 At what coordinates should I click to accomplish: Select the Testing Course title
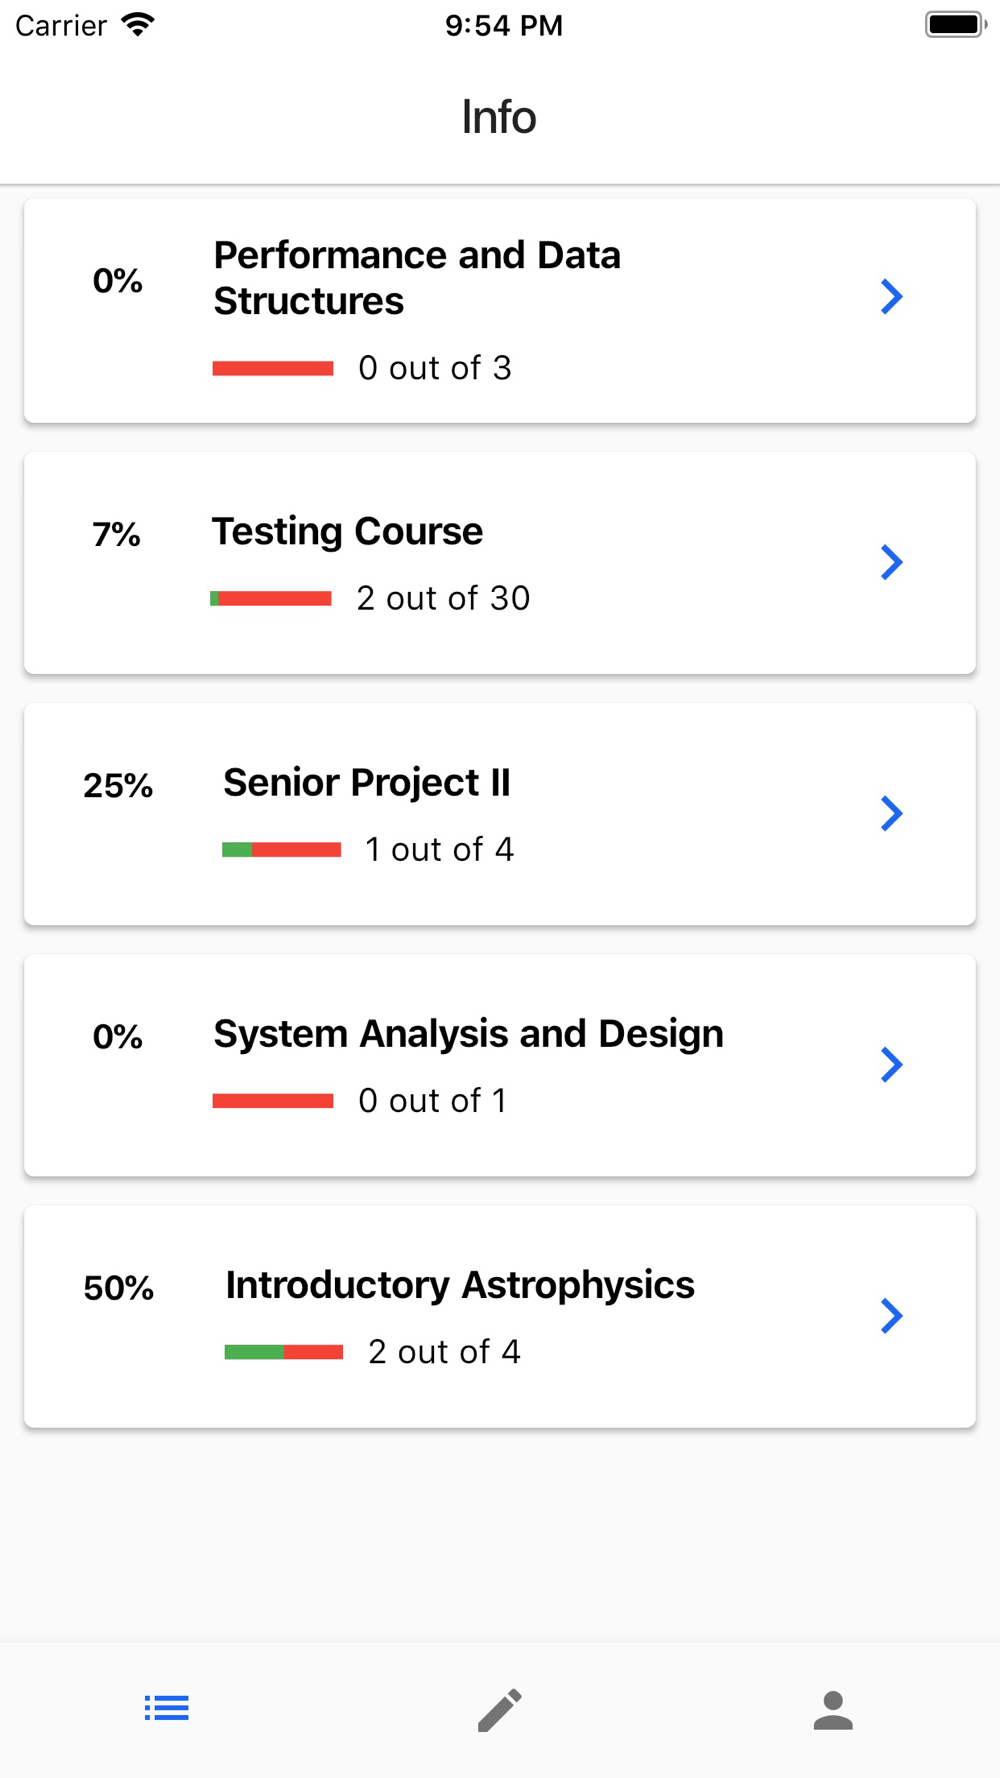coord(347,532)
